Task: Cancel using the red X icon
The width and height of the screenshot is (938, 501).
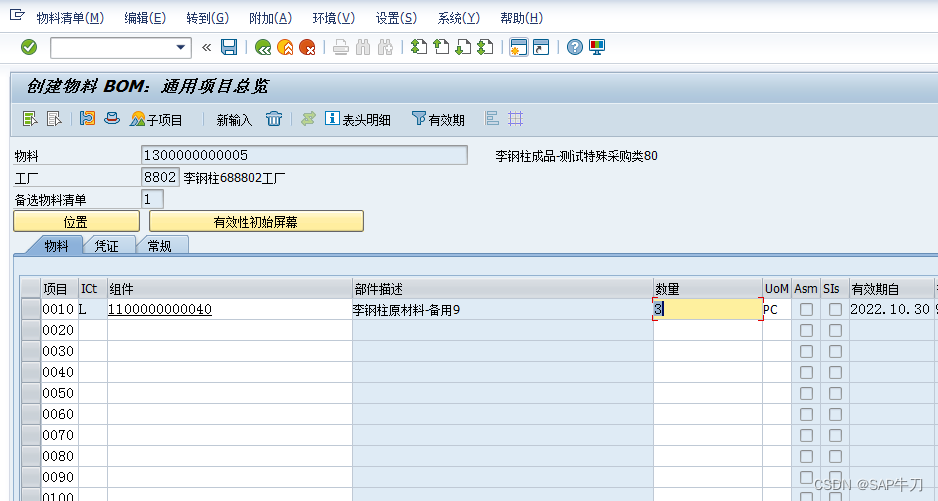Action: (307, 47)
